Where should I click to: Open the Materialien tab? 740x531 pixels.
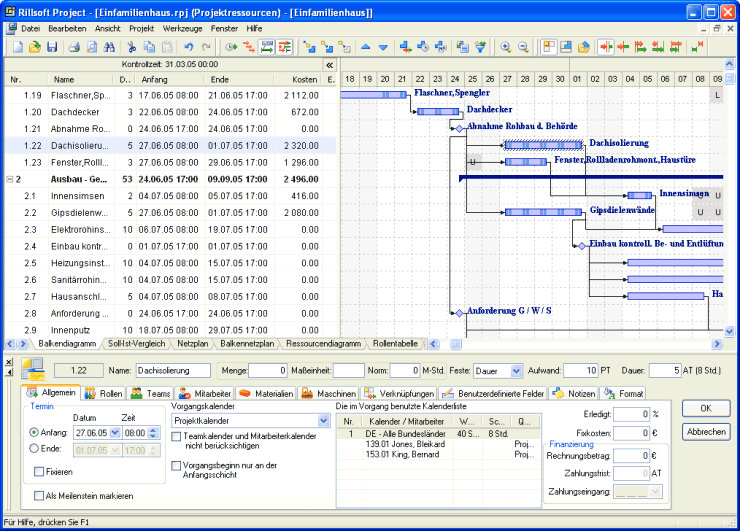point(267,393)
